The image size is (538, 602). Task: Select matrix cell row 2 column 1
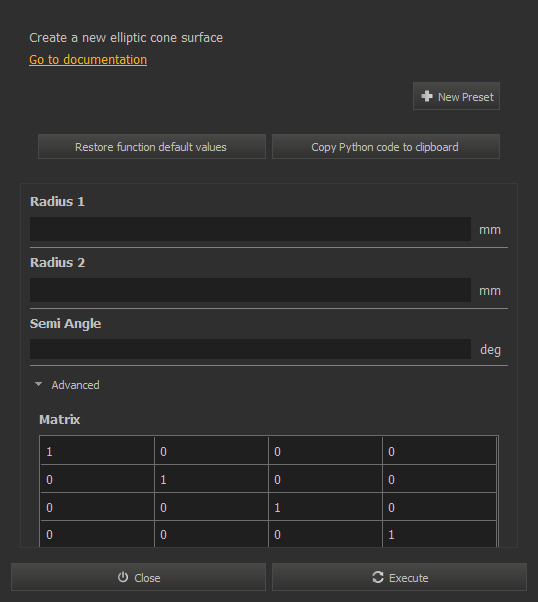click(97, 479)
